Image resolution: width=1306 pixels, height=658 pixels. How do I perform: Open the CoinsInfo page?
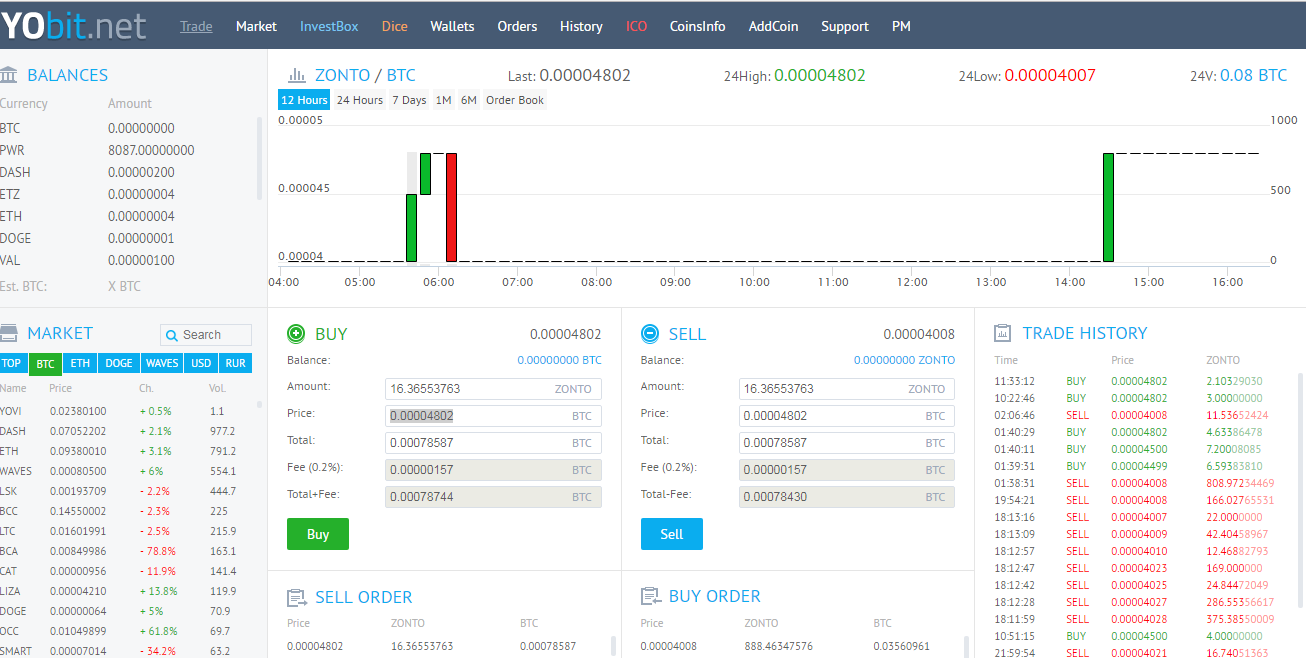click(698, 26)
